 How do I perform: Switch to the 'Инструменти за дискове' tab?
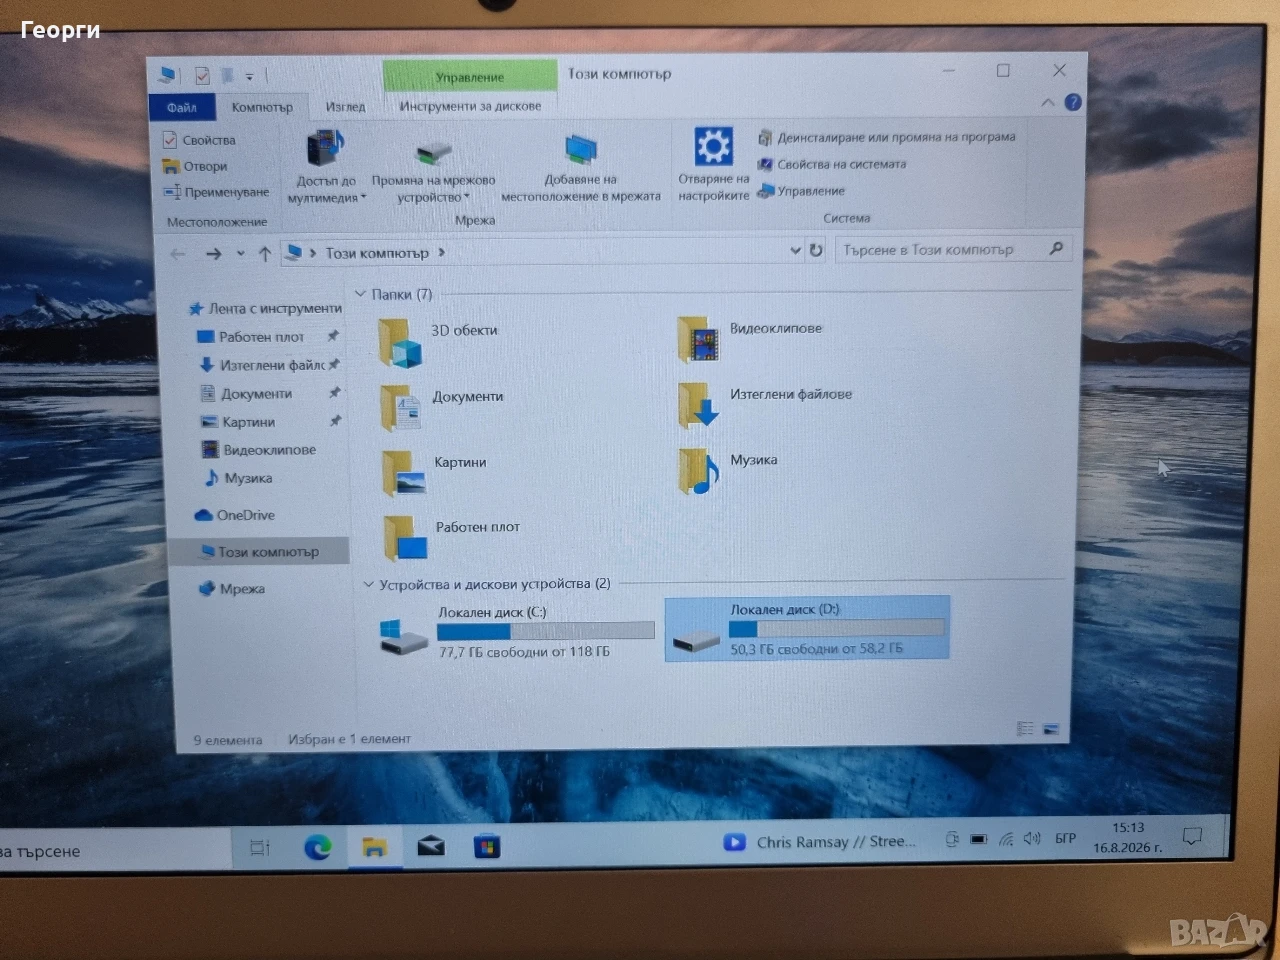coord(470,106)
